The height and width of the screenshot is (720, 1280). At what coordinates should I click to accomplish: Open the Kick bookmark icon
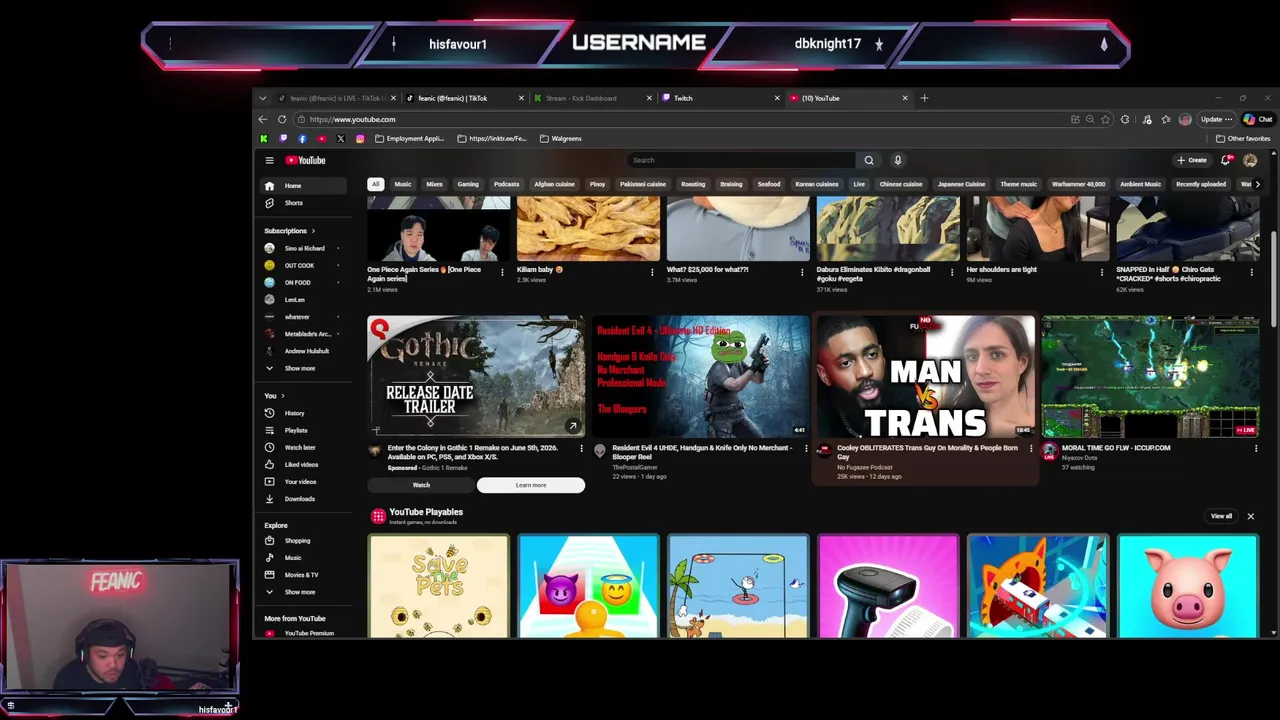point(263,138)
